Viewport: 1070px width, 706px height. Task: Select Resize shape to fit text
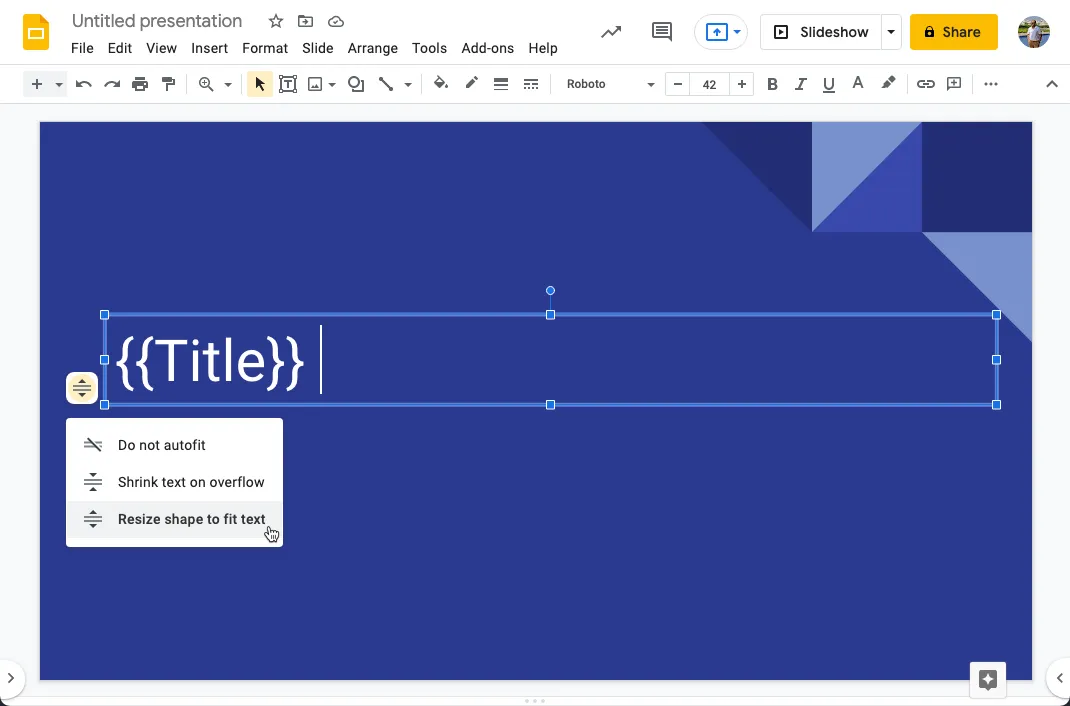(191, 519)
